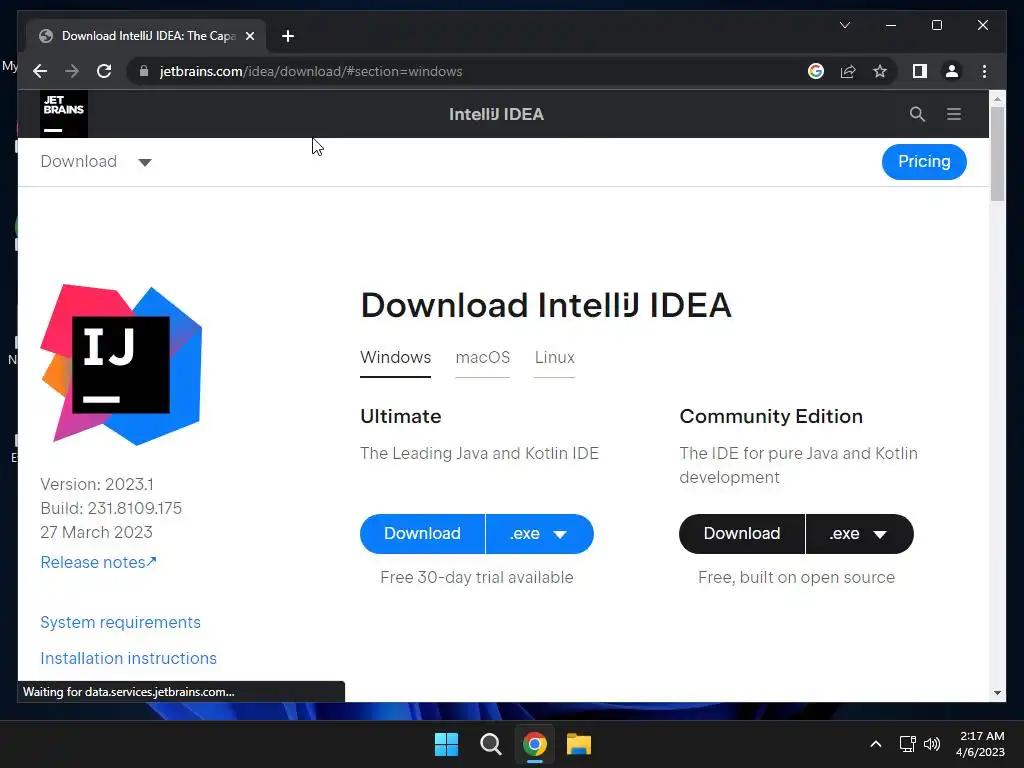The width and height of the screenshot is (1024, 768).
Task: Open Chrome three-dot menu
Action: [984, 71]
